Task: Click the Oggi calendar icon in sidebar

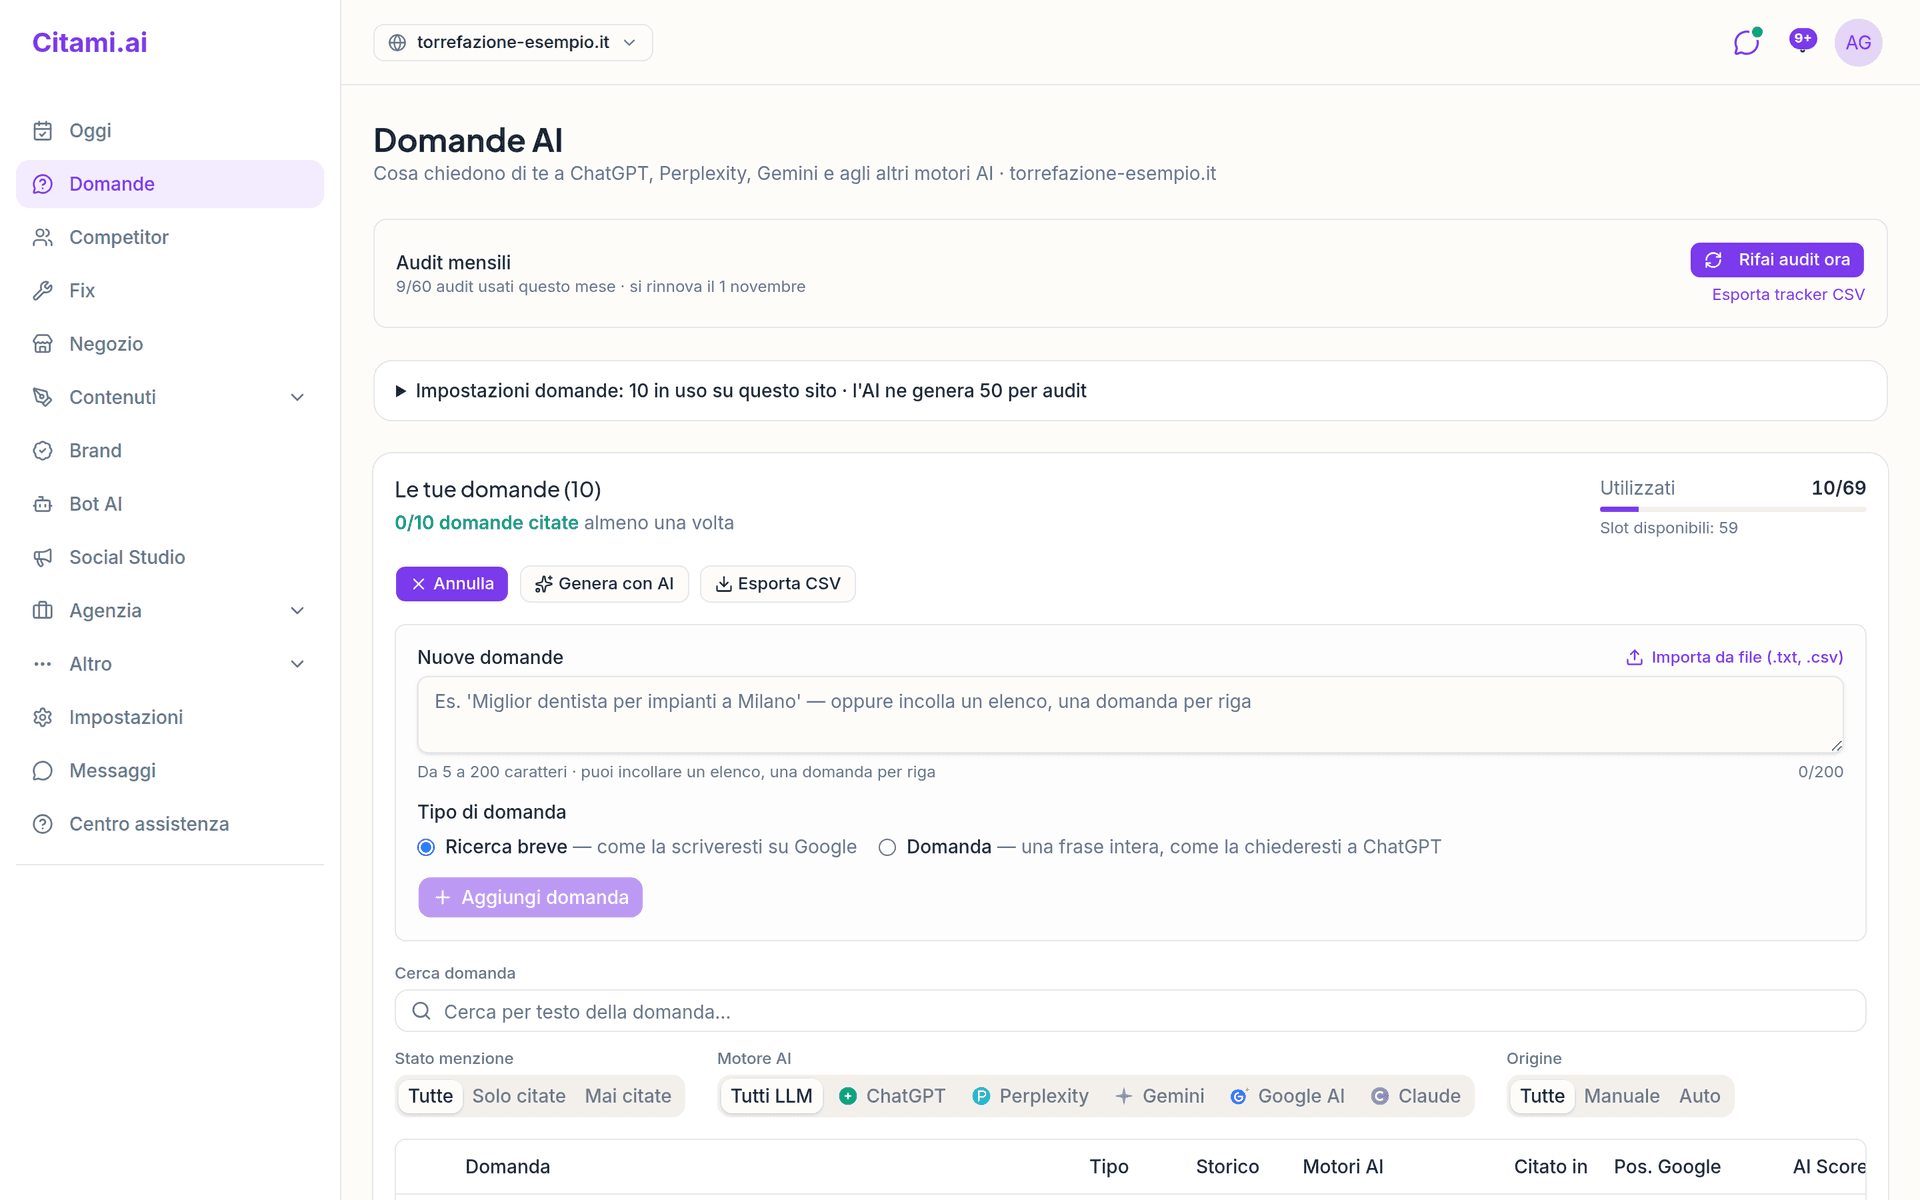Action: coord(42,131)
